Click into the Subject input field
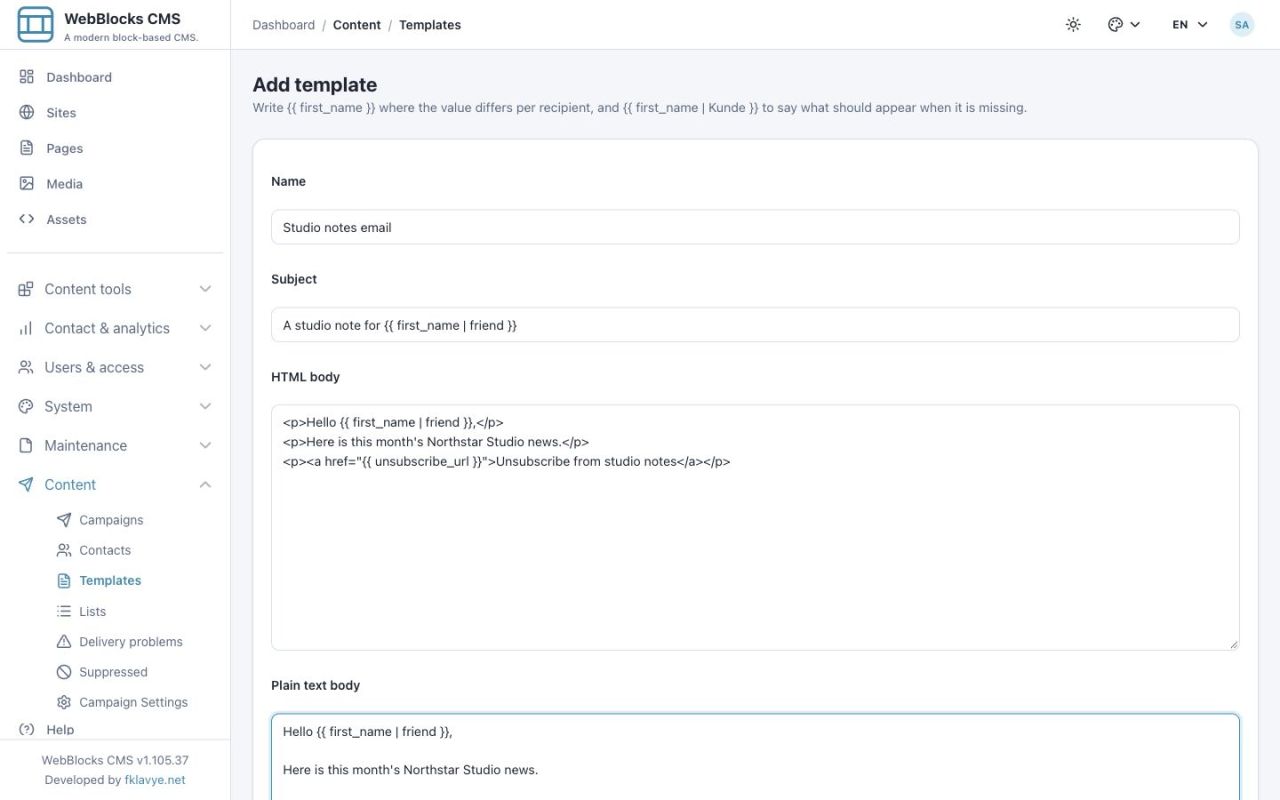Screen dimensions: 1280x800 click(x=755, y=325)
